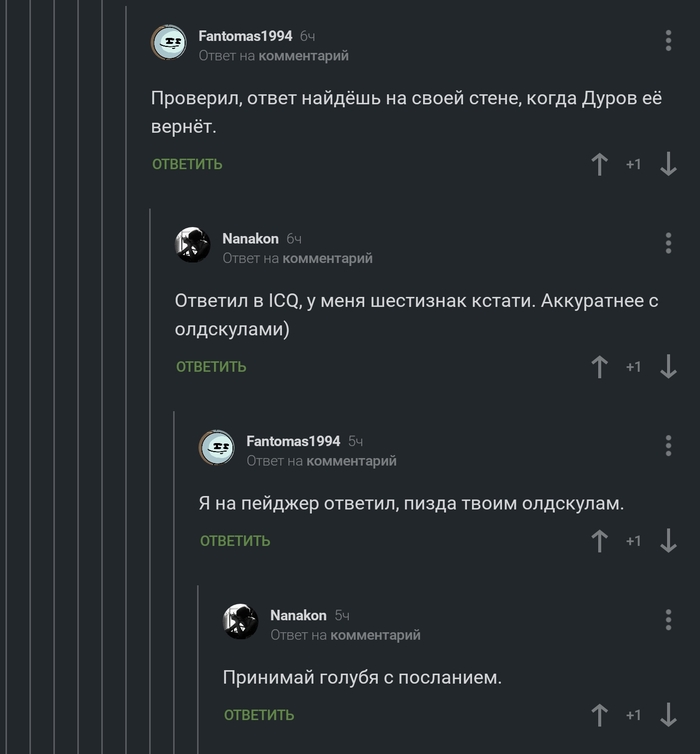Reply to Nanakon's ICQ comment

211,367
